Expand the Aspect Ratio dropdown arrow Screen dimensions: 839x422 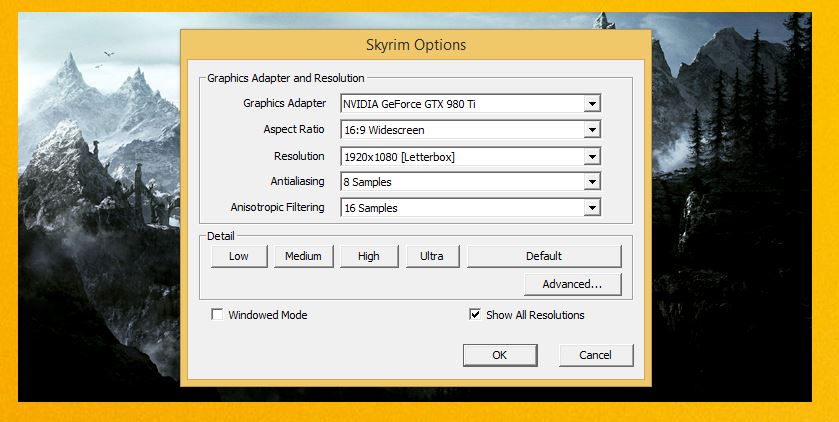(x=592, y=129)
